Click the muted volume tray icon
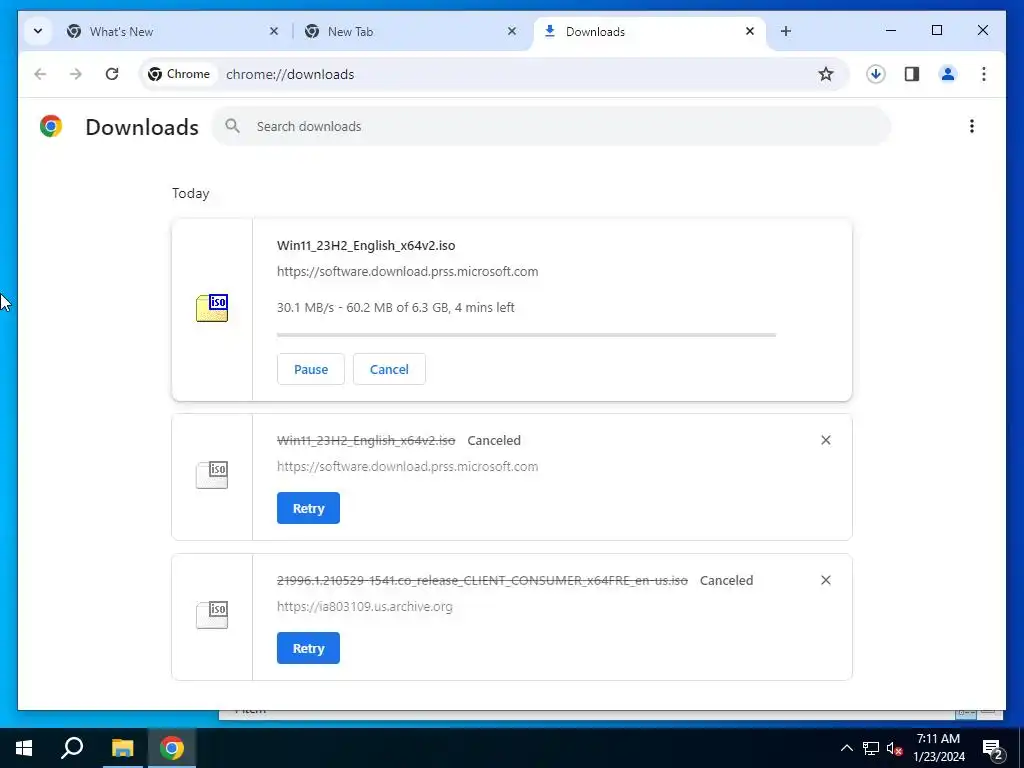Image resolution: width=1024 pixels, height=768 pixels. [894, 748]
